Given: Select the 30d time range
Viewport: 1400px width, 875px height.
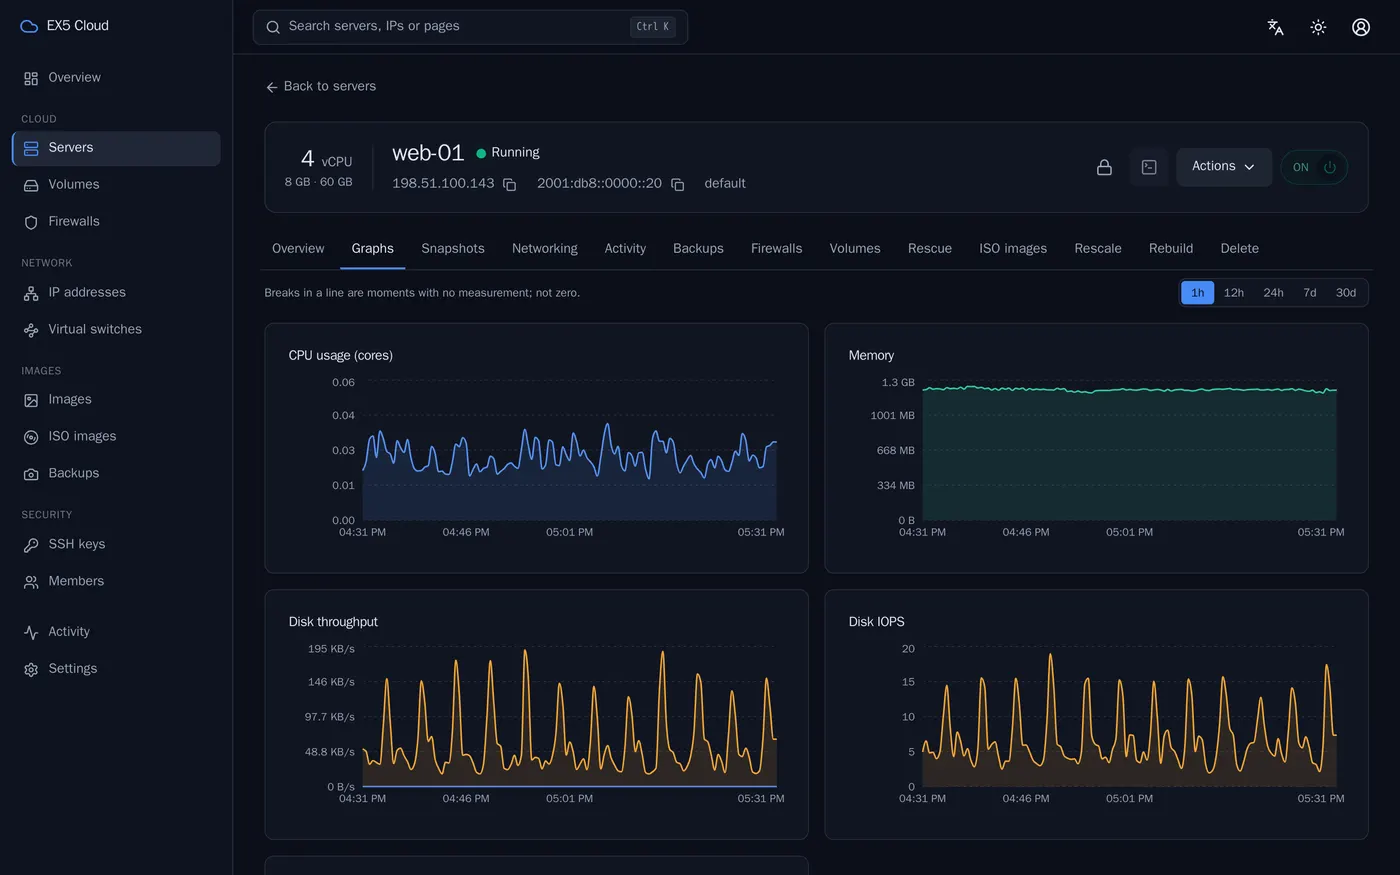Looking at the screenshot, I should (x=1346, y=293).
